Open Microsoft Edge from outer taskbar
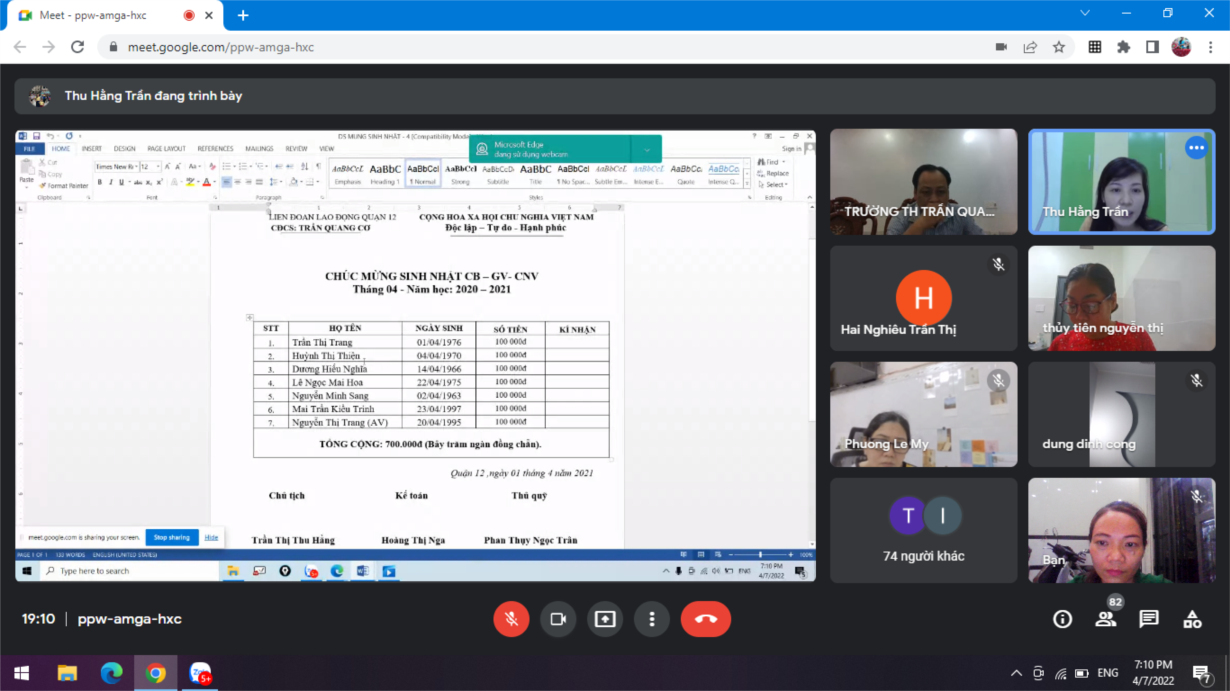 coord(111,673)
